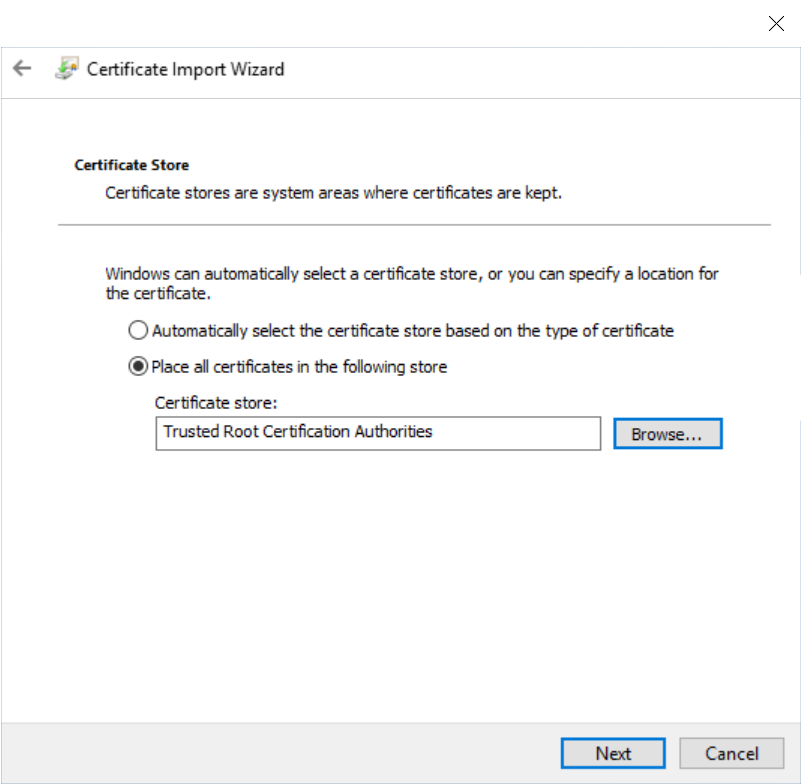This screenshot has width=802, height=784.
Task: Open the Browse dialog for certificate stores
Action: click(x=667, y=434)
